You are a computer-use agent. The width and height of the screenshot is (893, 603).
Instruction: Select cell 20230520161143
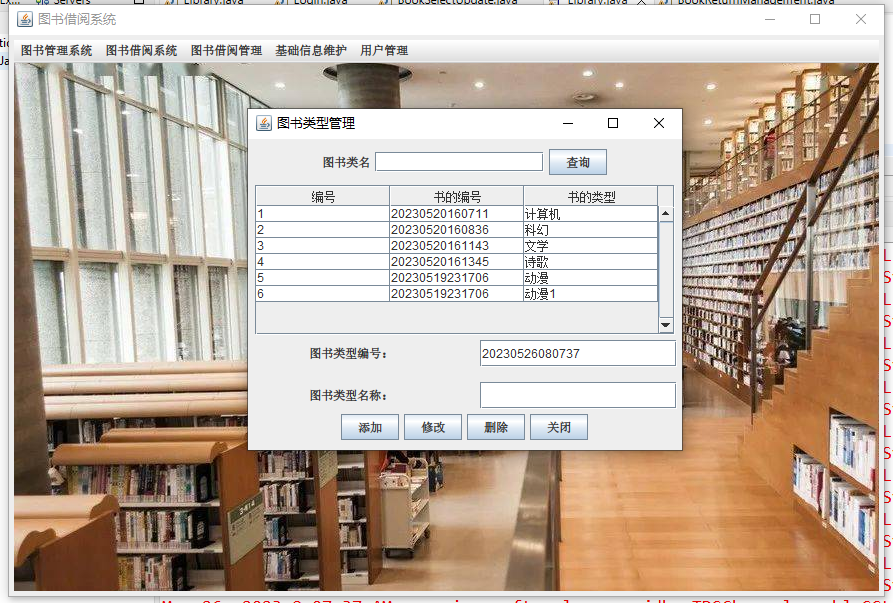pyautogui.click(x=457, y=245)
